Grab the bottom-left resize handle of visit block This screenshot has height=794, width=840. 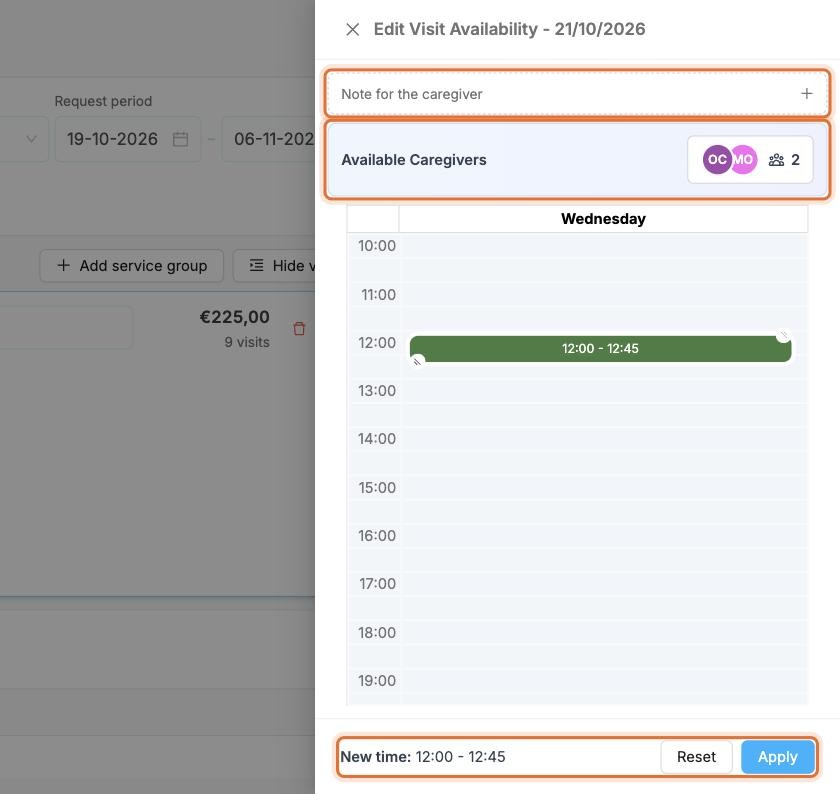coord(417,362)
